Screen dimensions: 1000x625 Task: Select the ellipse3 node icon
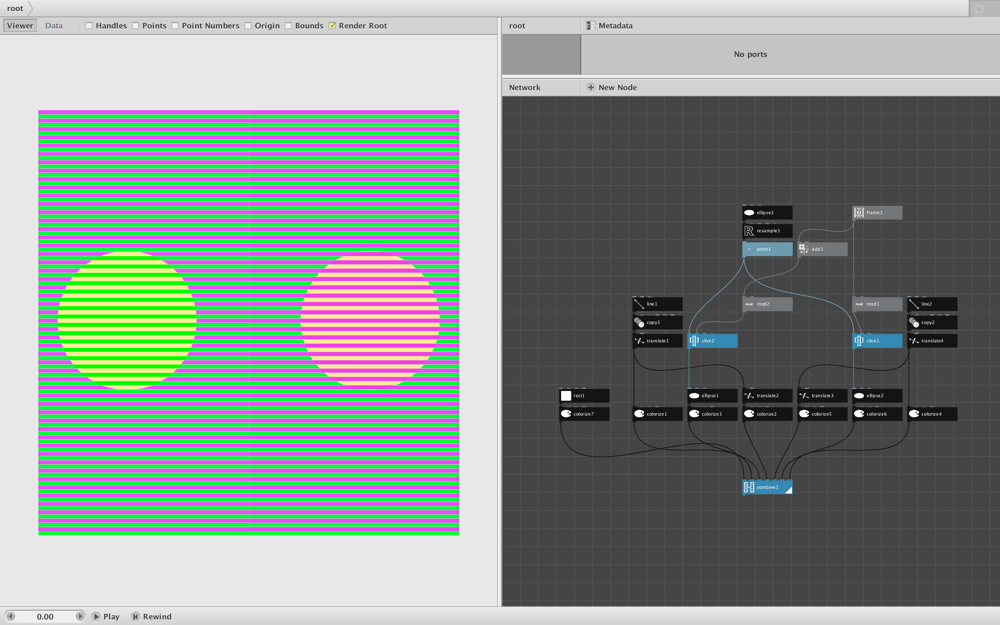(749, 212)
